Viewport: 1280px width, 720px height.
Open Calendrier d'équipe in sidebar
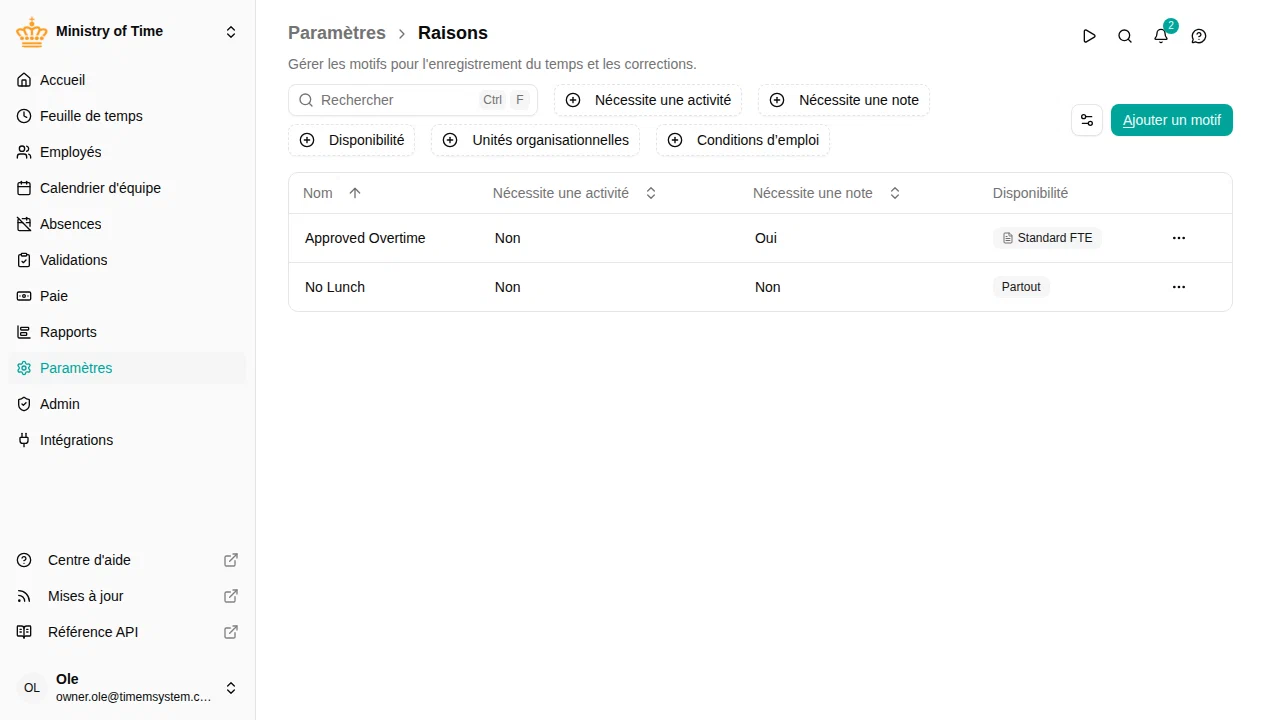[x=127, y=188]
